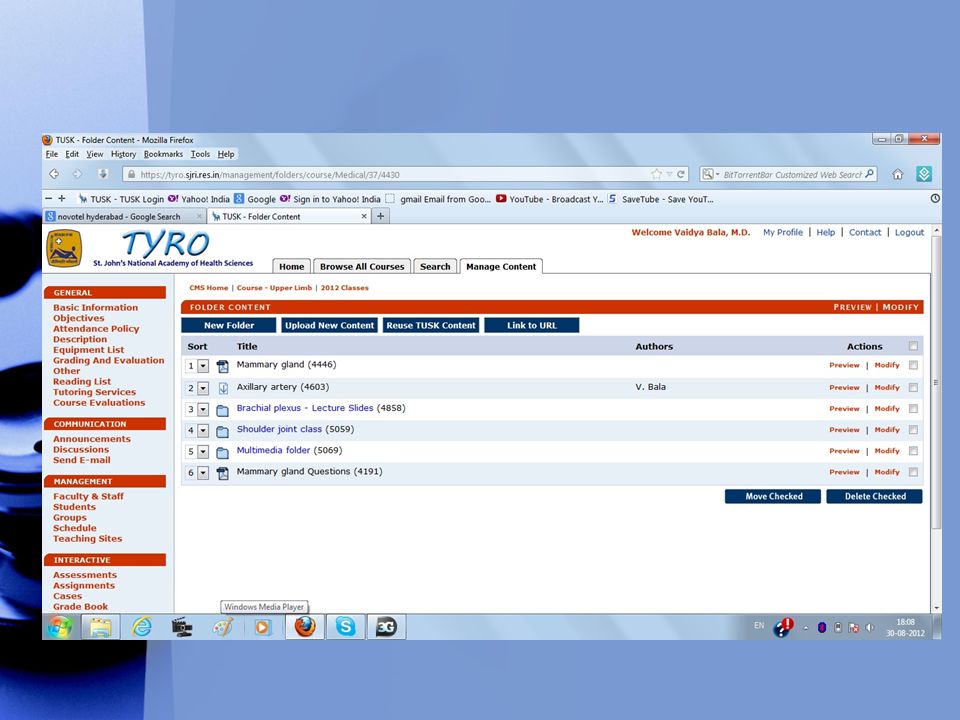Click Preview link for Multimedia folder
Viewport: 960px width, 720px height.
pyautogui.click(x=844, y=451)
